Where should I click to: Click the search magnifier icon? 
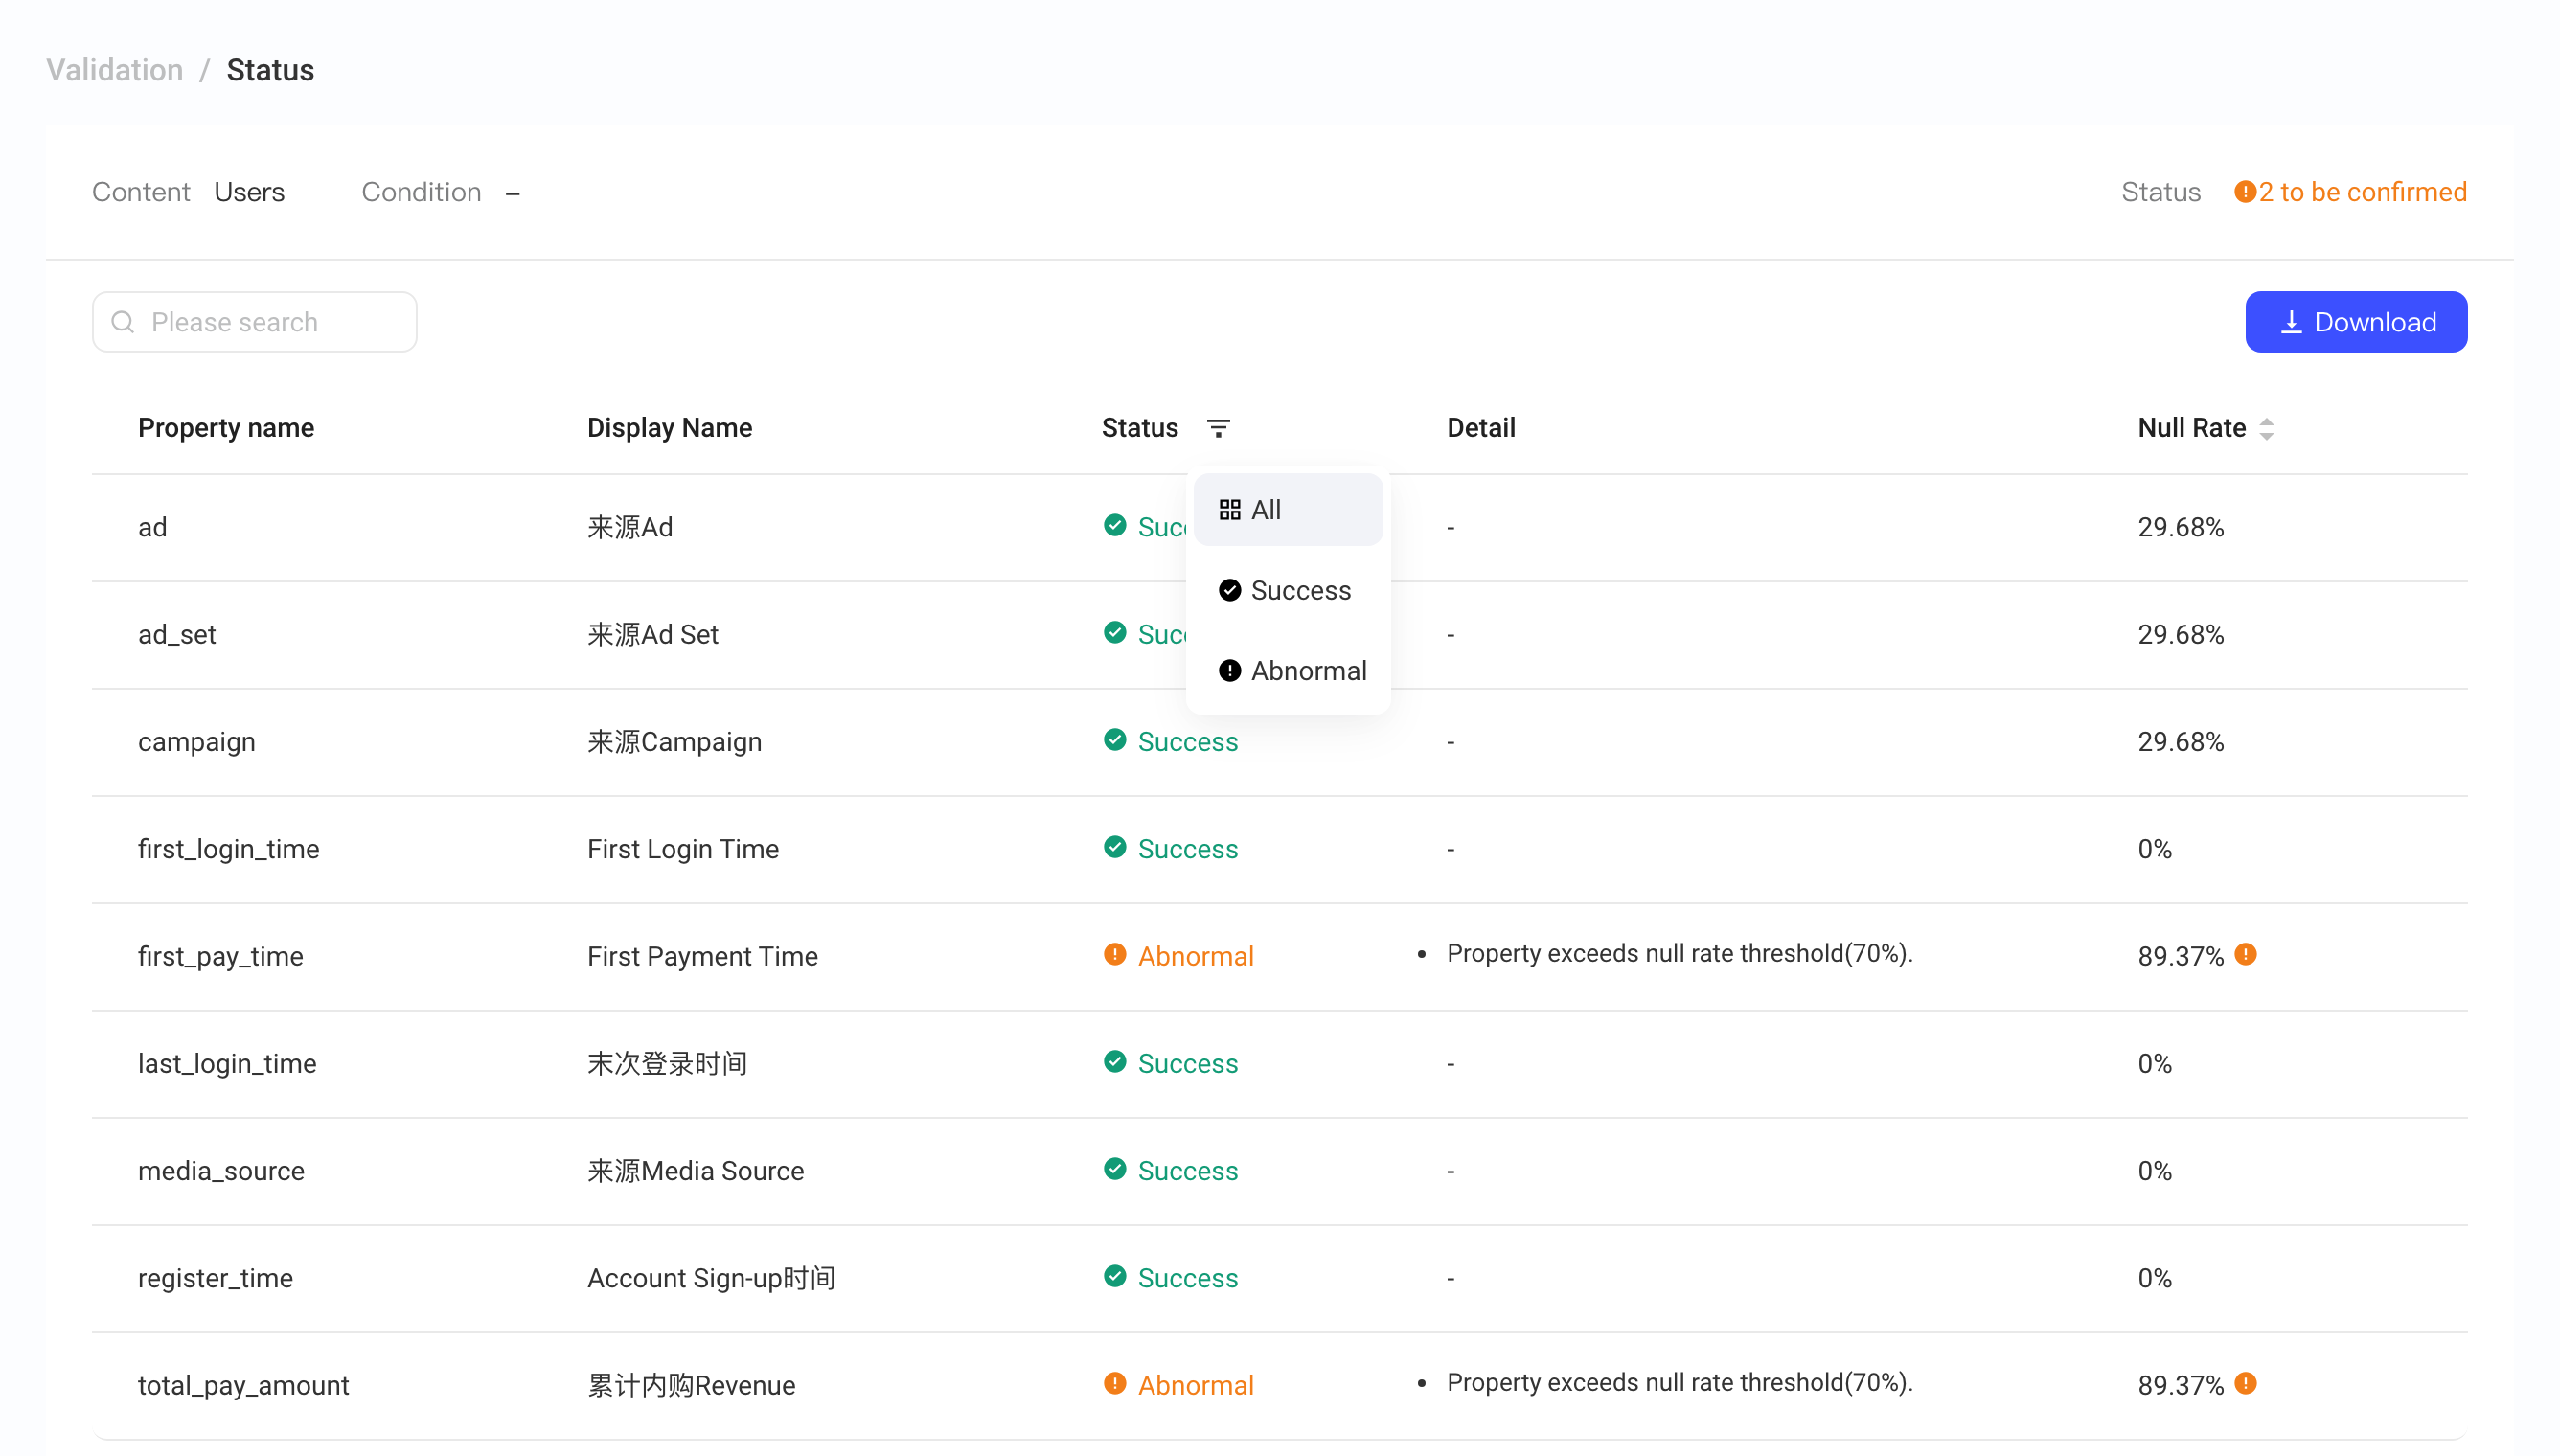pyautogui.click(x=123, y=322)
